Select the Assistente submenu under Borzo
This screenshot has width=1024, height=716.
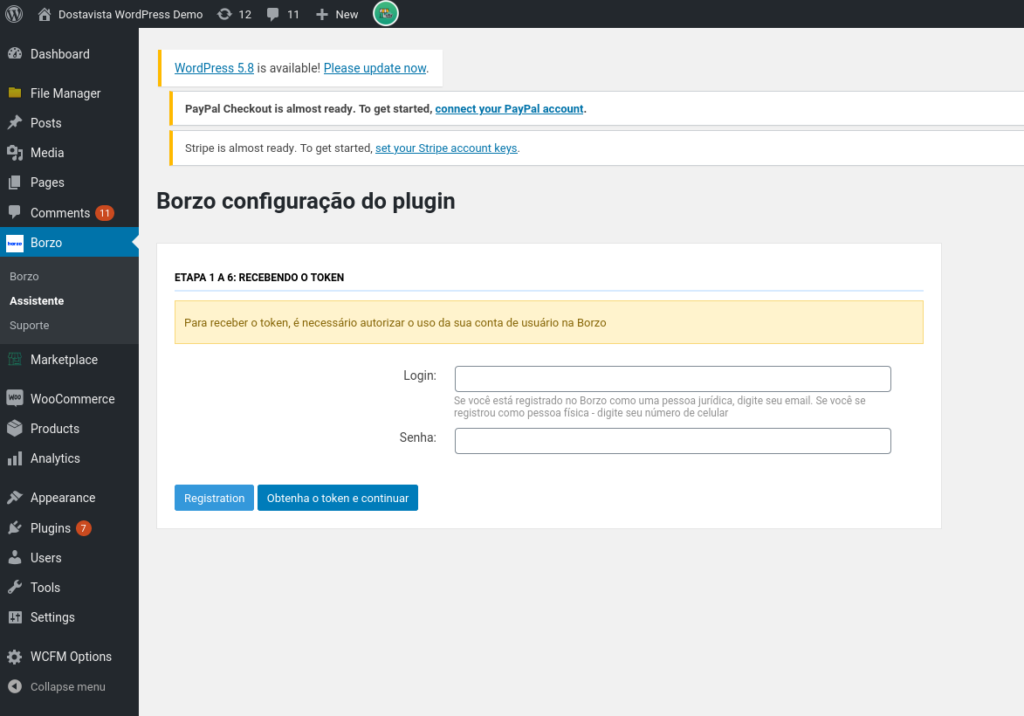36,300
